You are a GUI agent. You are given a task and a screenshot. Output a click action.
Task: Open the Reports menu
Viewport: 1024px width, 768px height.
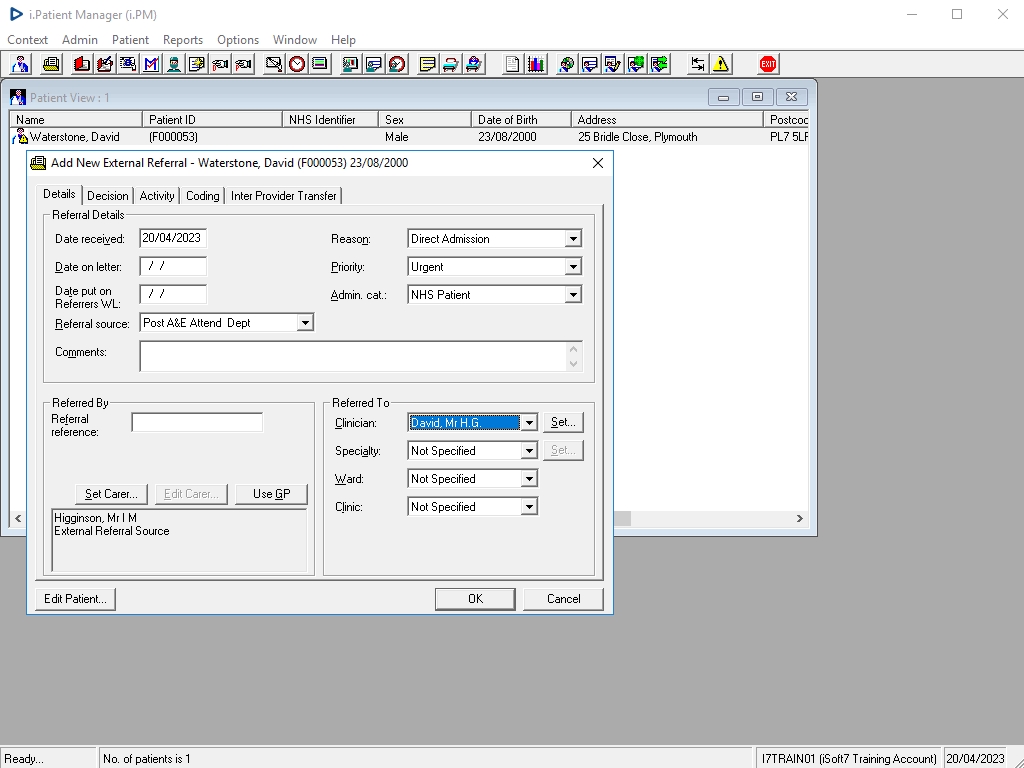point(183,40)
